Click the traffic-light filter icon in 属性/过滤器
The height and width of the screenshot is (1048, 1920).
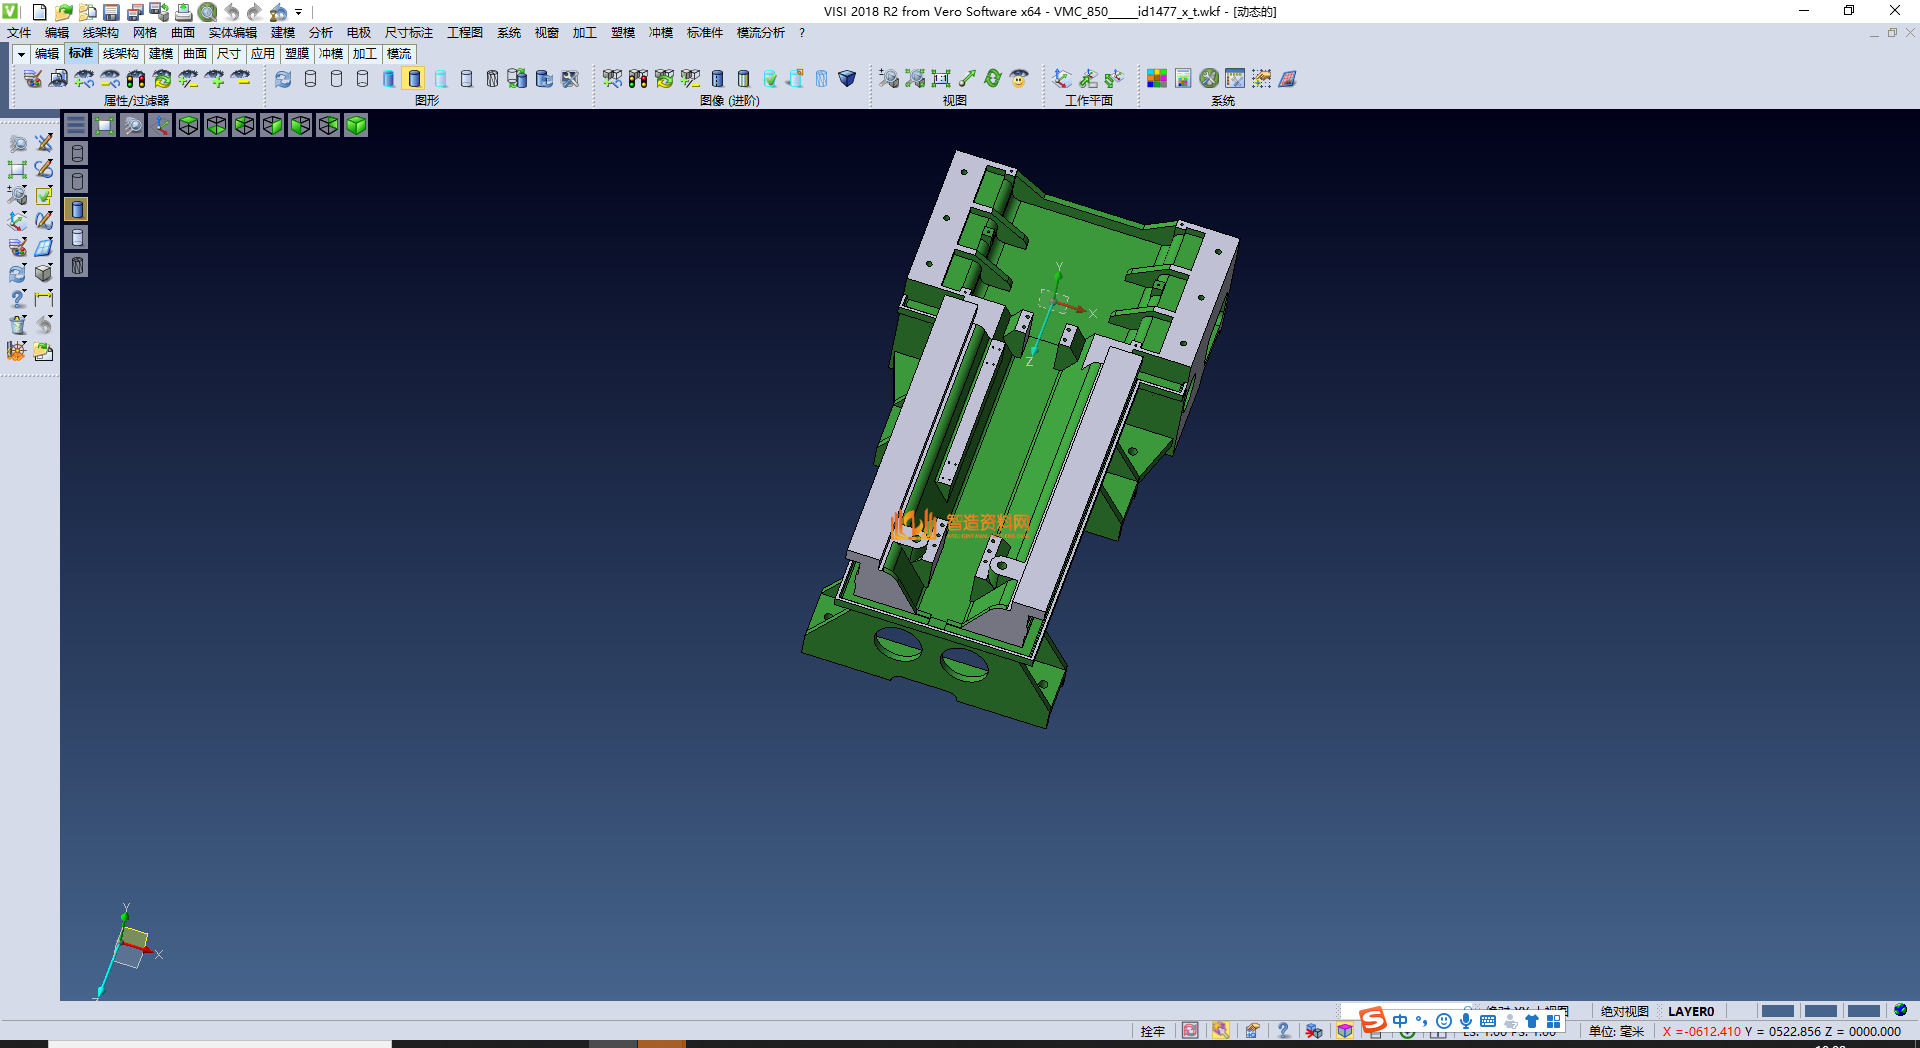tap(136, 78)
